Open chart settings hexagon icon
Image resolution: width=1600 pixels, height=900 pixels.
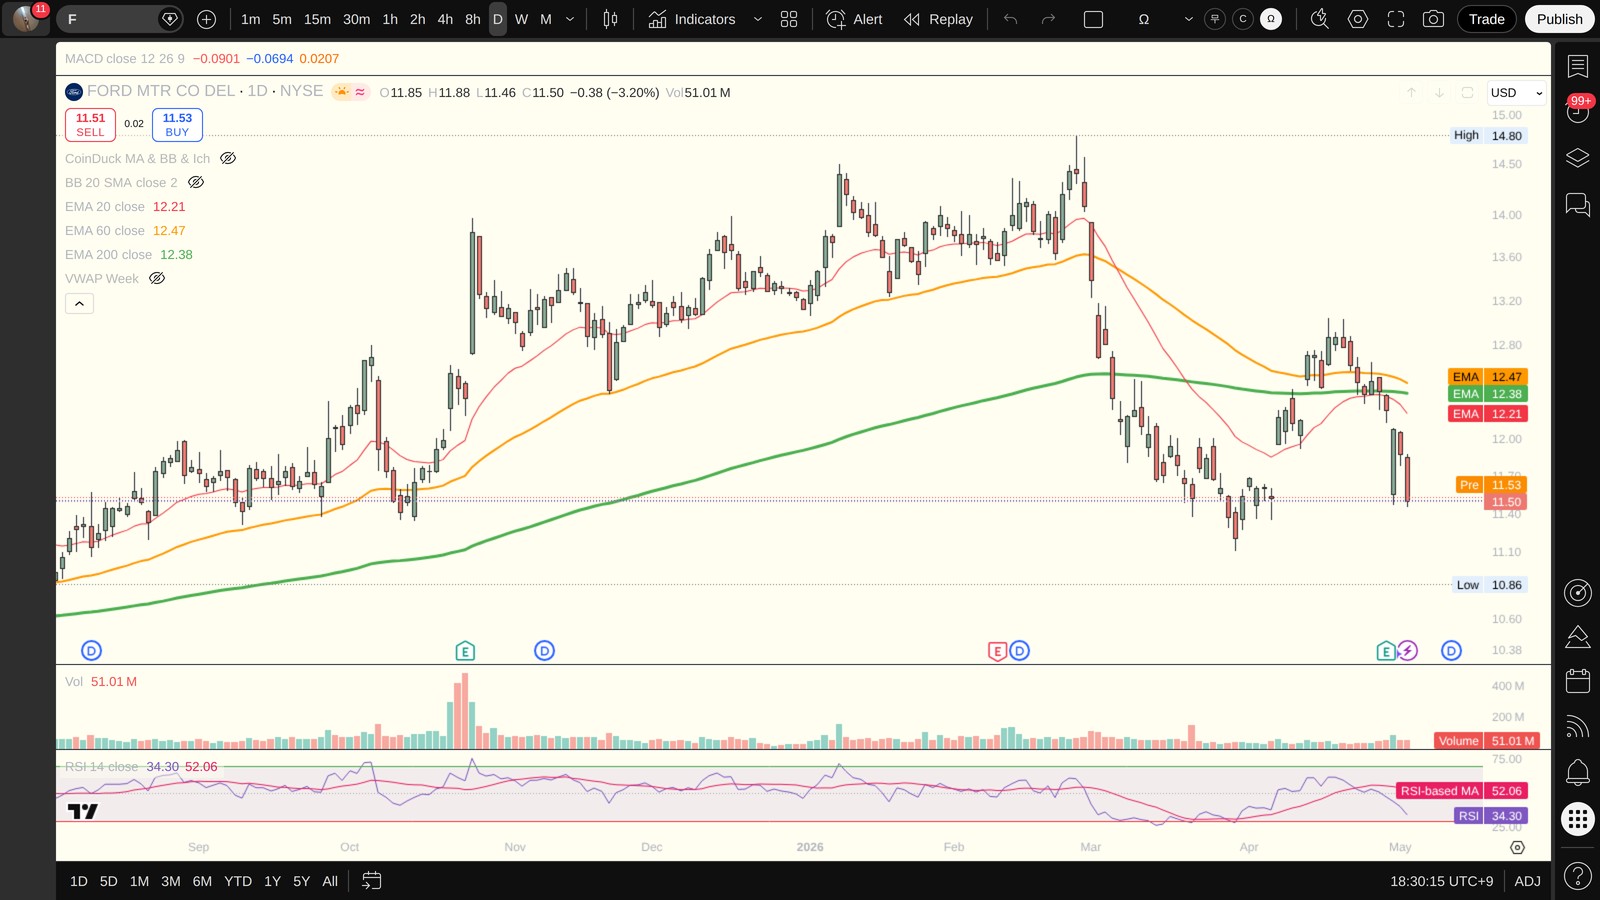[1358, 19]
